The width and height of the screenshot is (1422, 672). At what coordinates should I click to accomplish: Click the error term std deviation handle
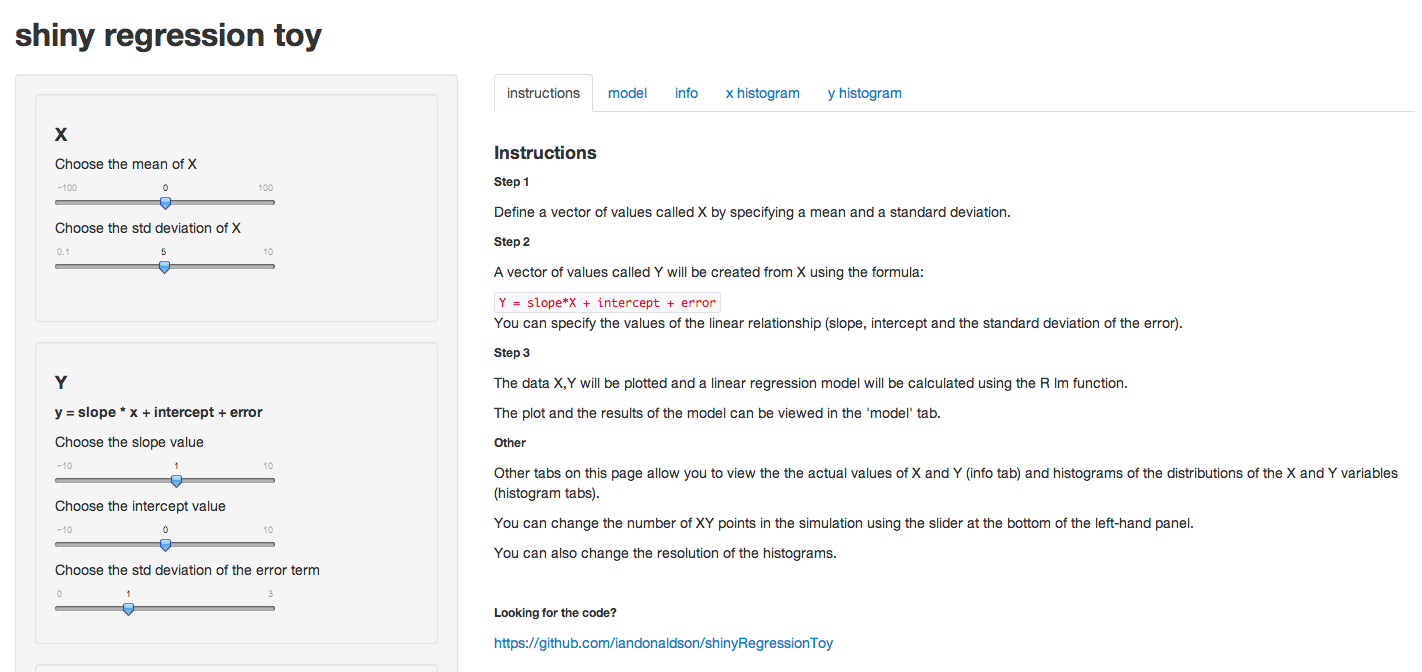coord(128,609)
